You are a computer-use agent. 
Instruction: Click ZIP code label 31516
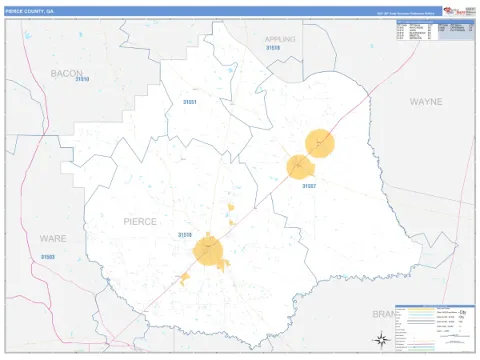pyautogui.click(x=185, y=235)
